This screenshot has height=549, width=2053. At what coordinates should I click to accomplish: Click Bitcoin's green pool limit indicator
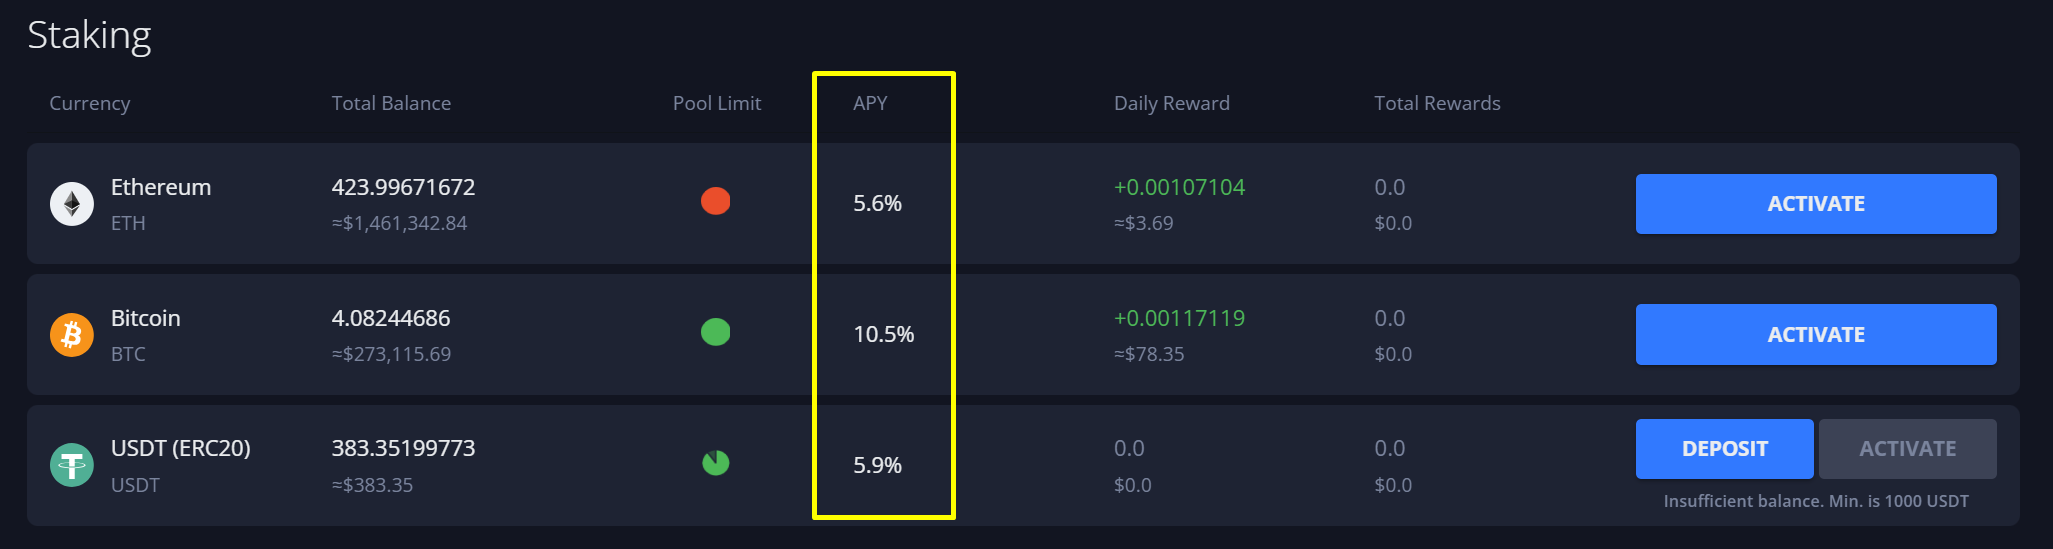point(715,332)
